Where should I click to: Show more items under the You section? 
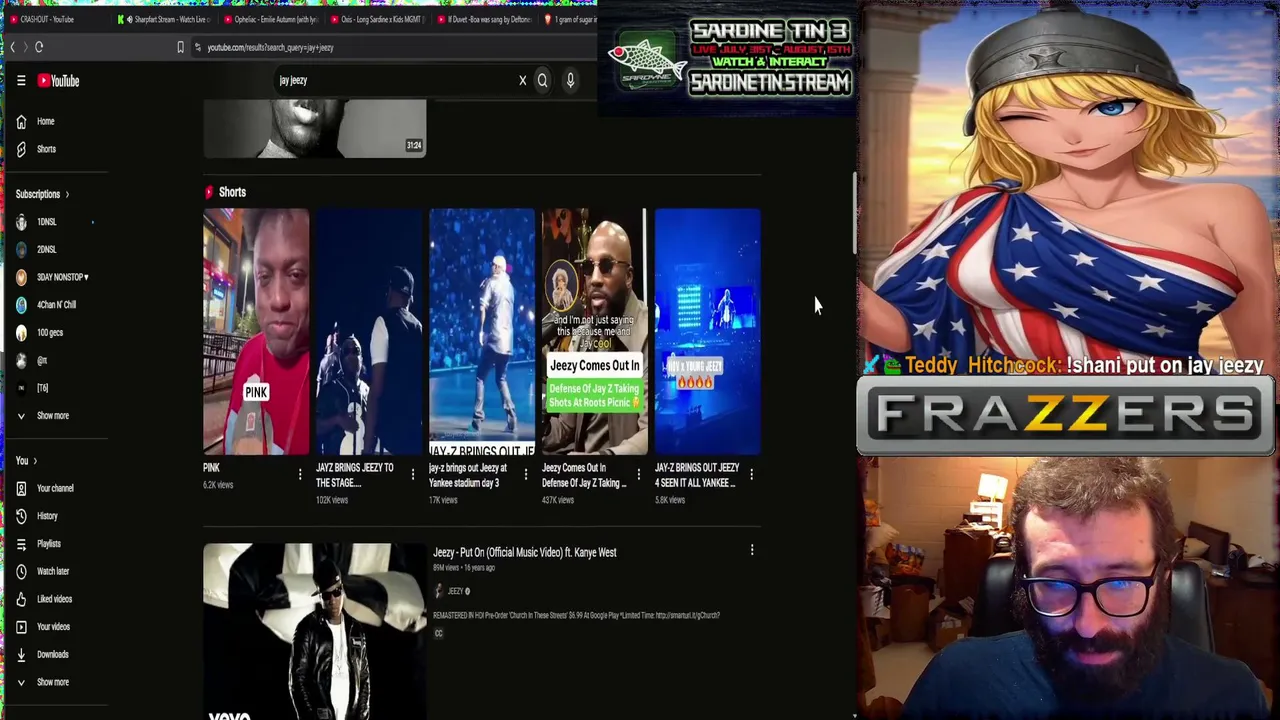55,682
